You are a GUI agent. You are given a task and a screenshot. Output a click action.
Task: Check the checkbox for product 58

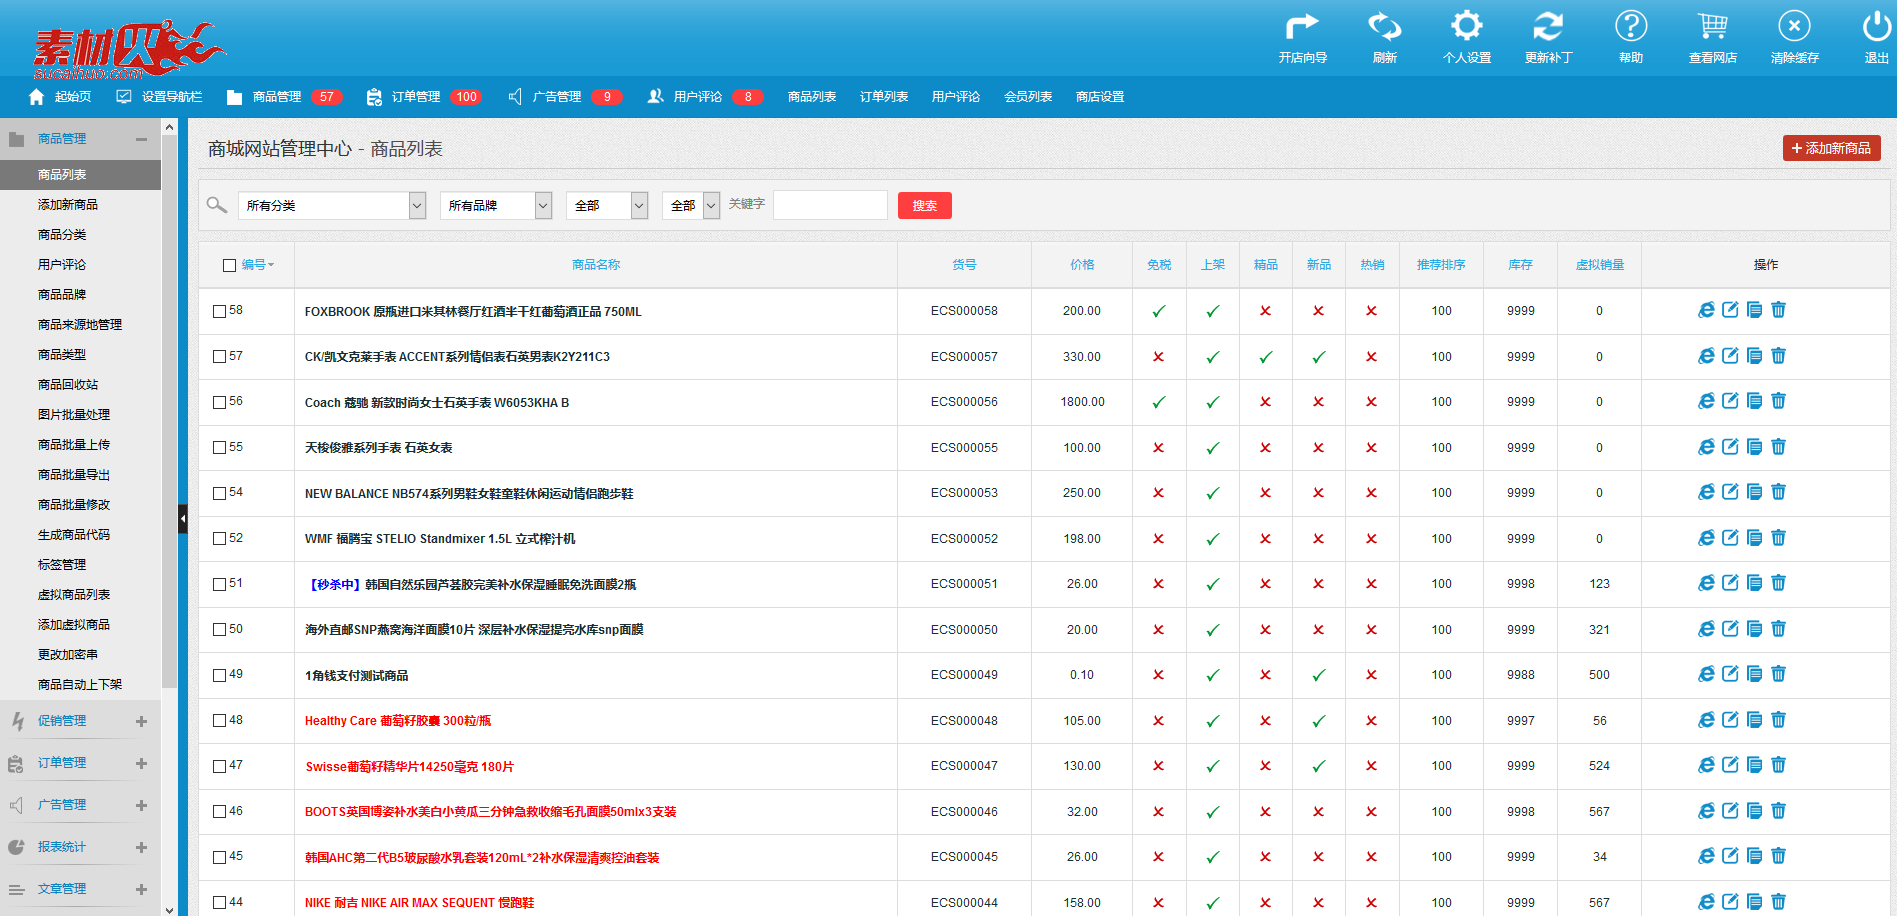[219, 311]
